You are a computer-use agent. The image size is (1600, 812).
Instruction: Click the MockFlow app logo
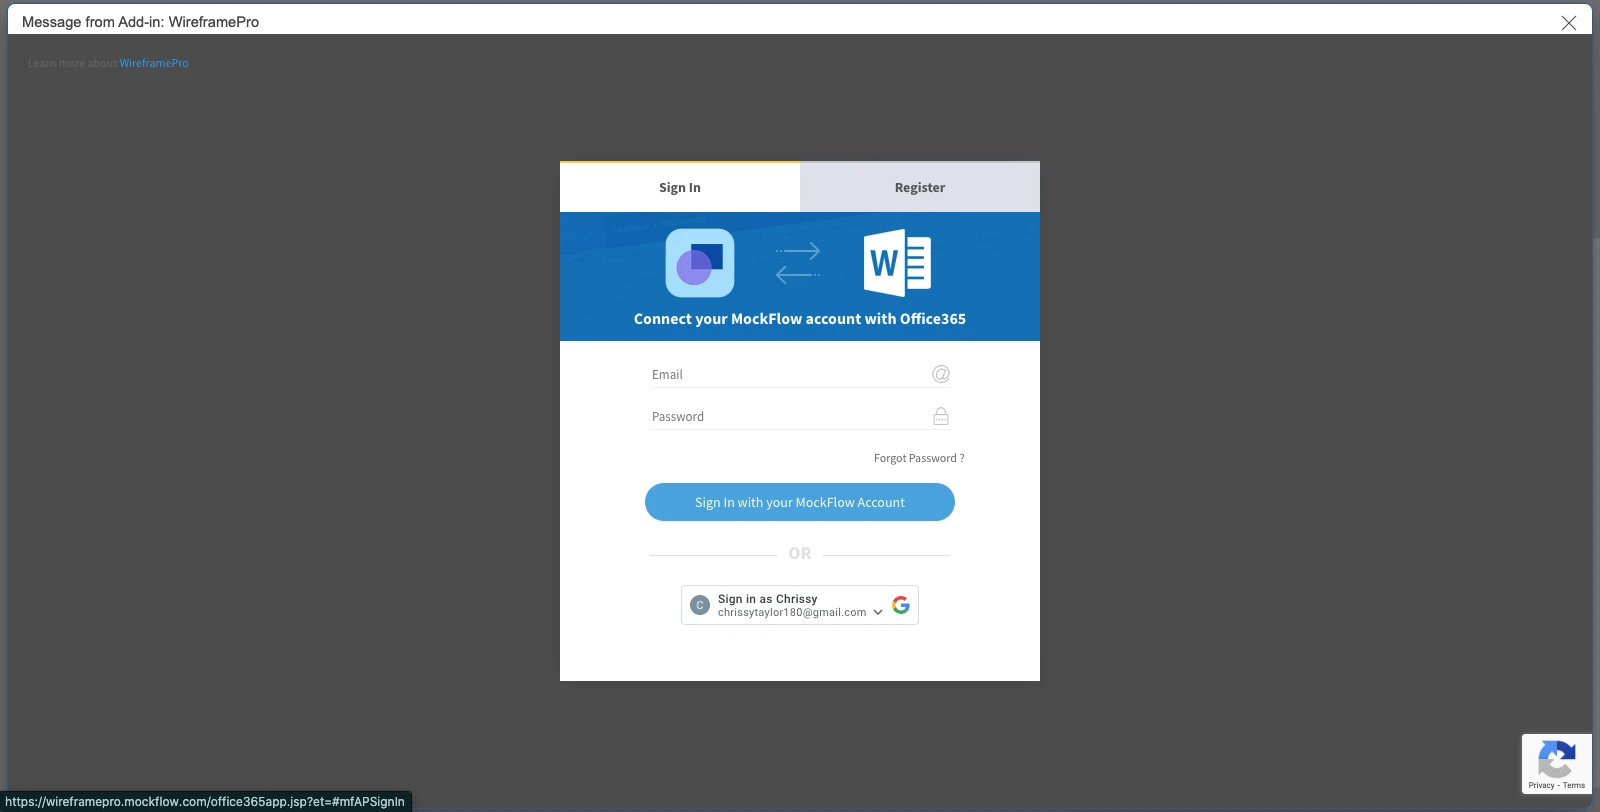(700, 263)
